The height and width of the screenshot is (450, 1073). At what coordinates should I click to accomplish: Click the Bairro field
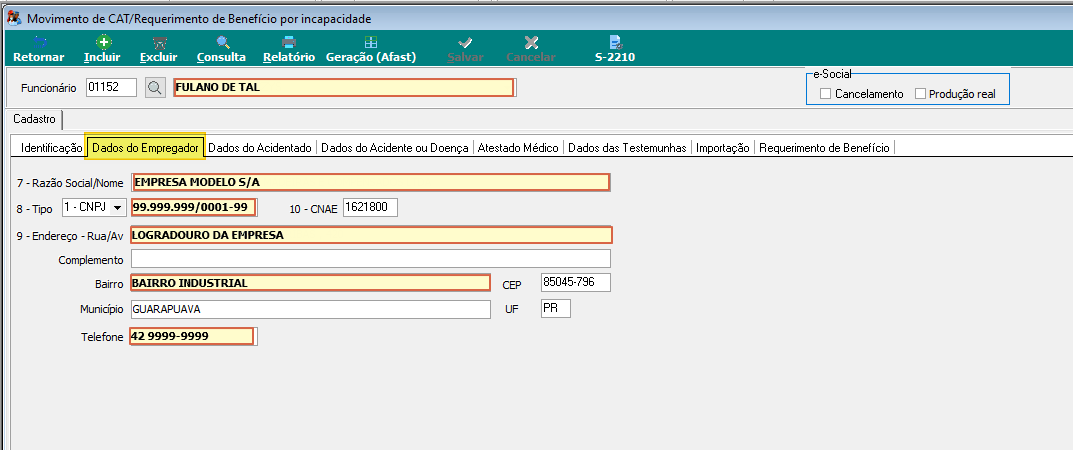pos(311,282)
